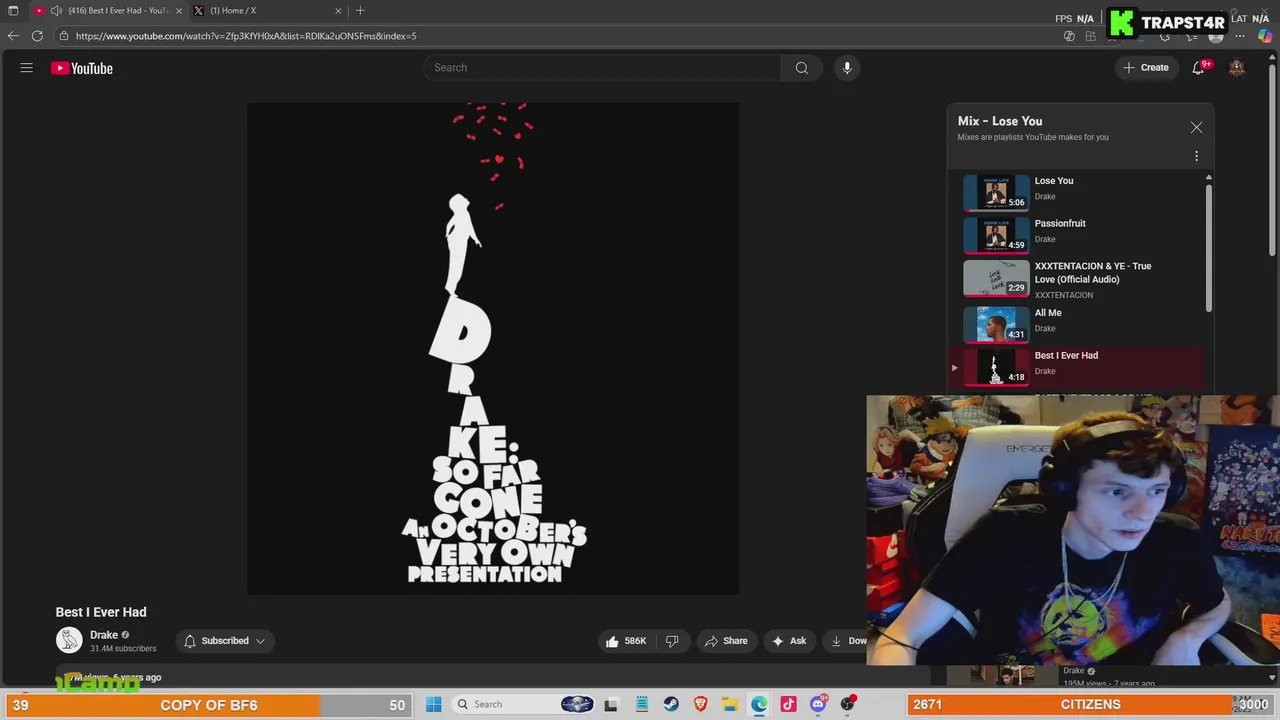Mute the tab using the speaker icon

coord(56,11)
